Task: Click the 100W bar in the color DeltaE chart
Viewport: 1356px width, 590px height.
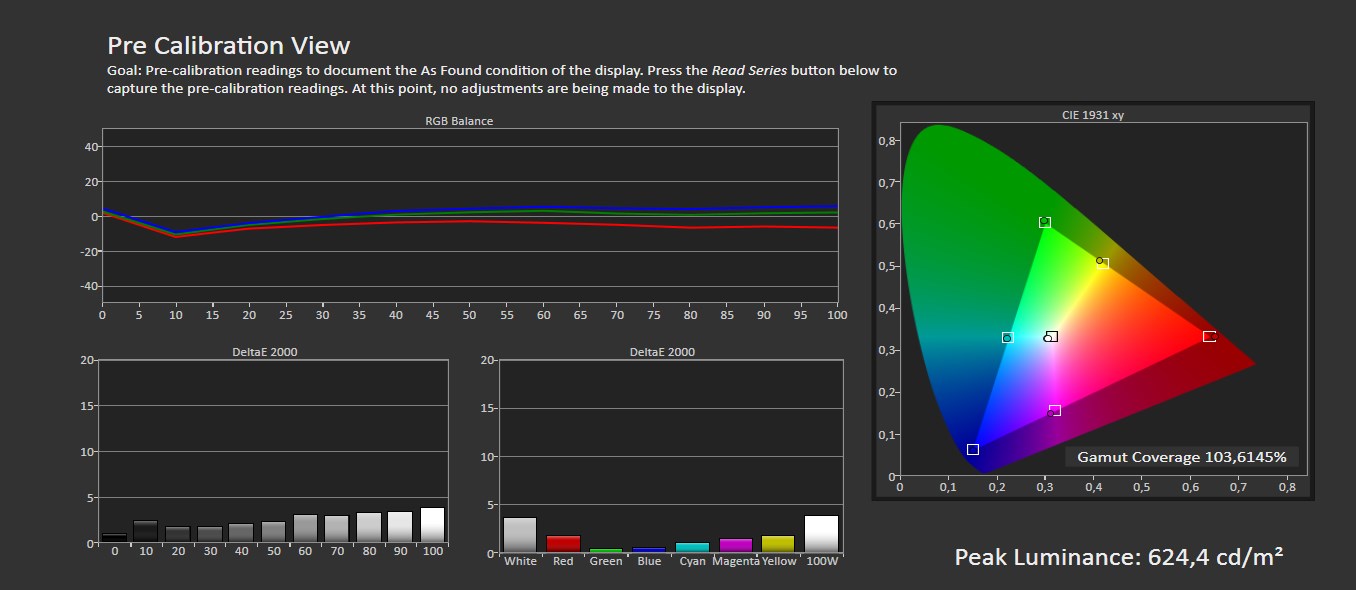Action: click(x=821, y=534)
